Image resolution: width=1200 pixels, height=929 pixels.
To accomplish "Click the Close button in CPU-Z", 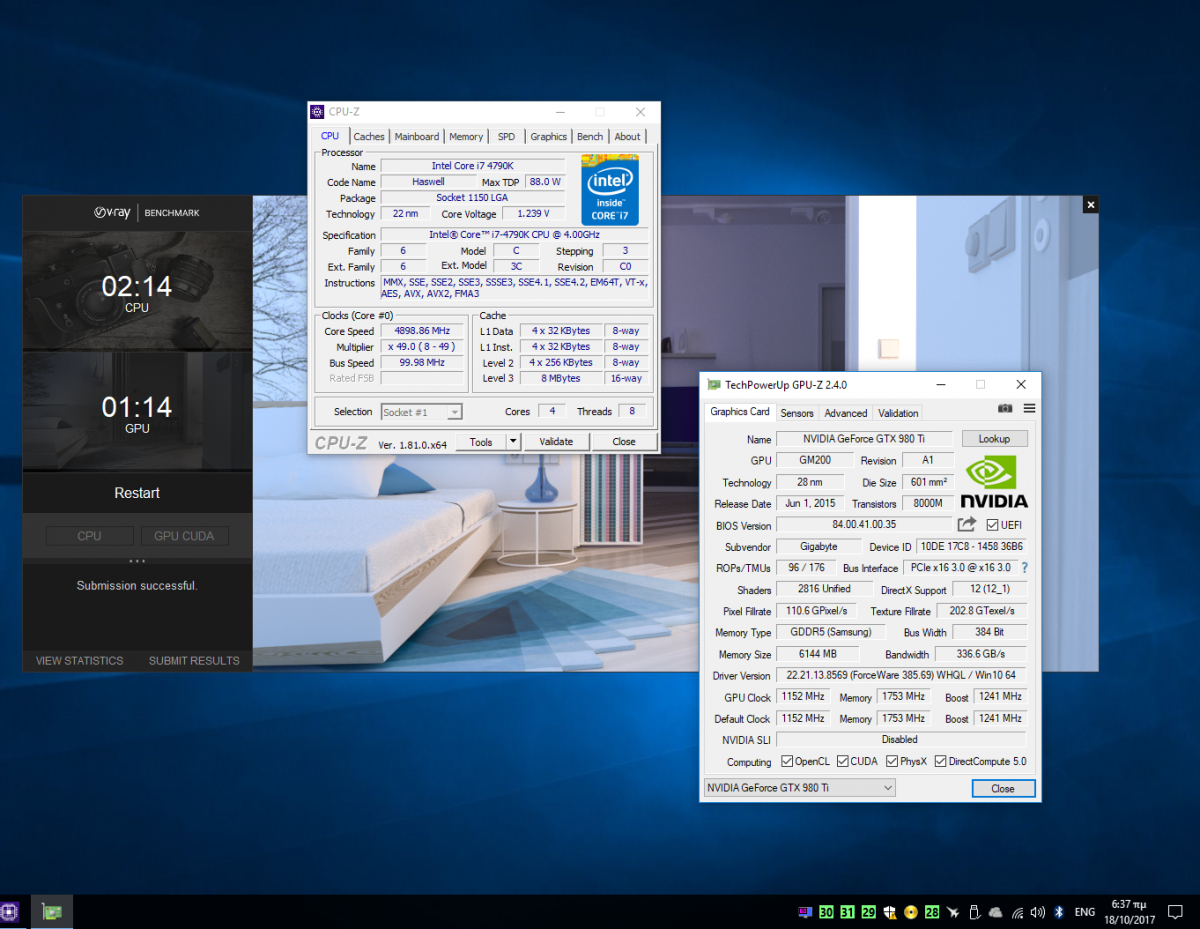I will pyautogui.click(x=624, y=441).
